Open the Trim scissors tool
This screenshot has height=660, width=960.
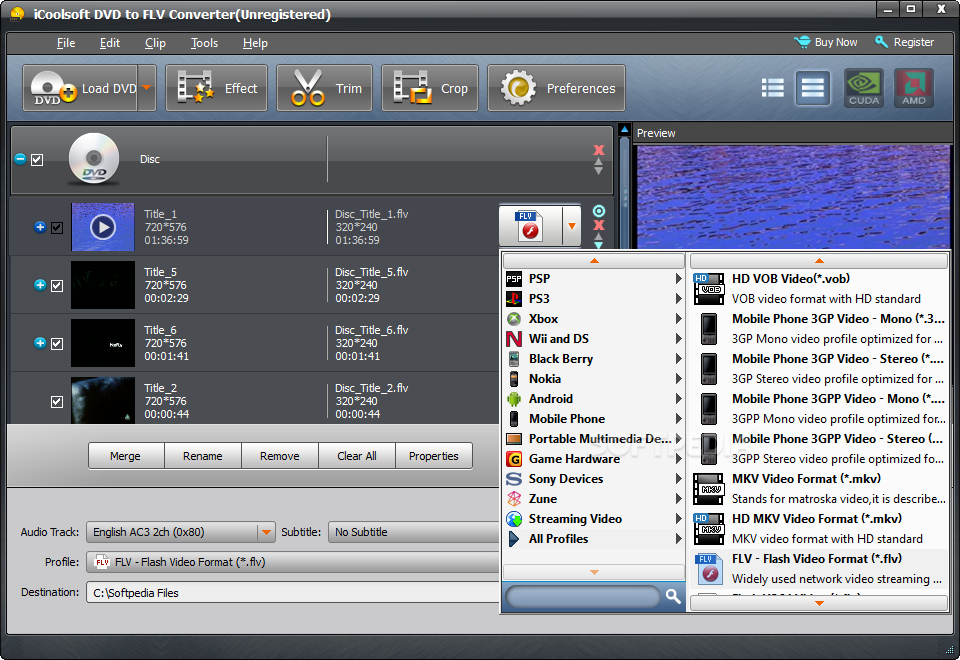[324, 88]
